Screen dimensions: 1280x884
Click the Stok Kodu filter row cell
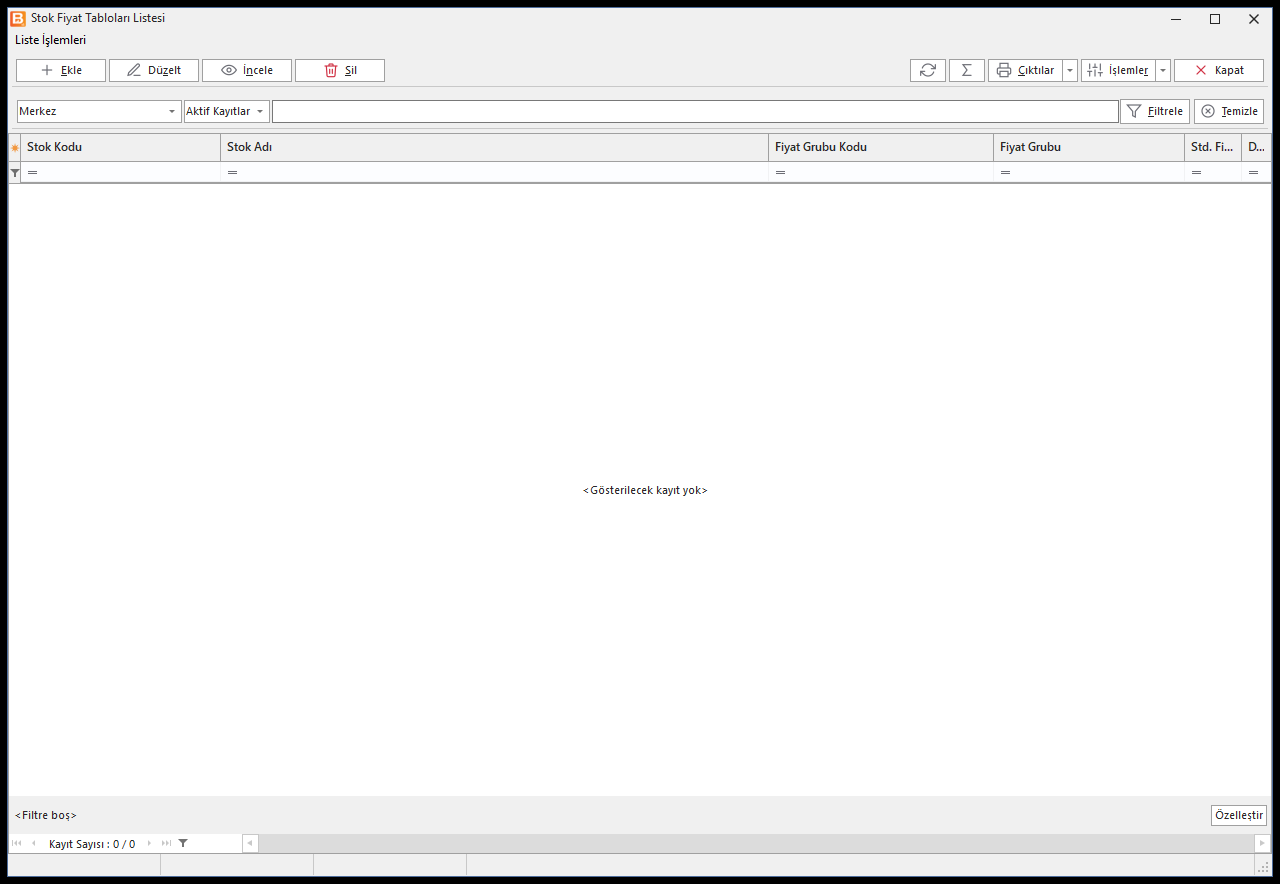click(x=120, y=172)
